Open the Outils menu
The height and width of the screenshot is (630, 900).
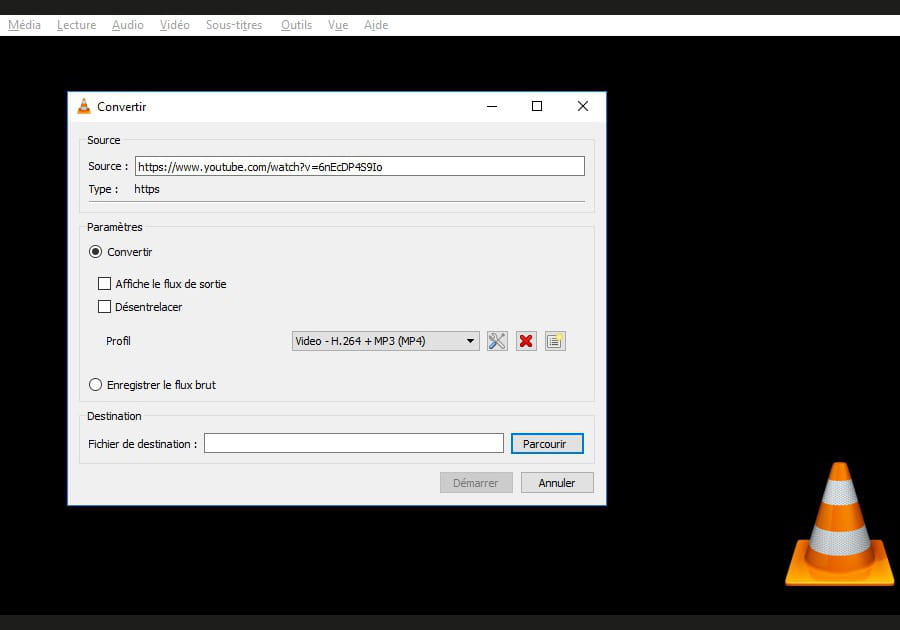(x=296, y=25)
